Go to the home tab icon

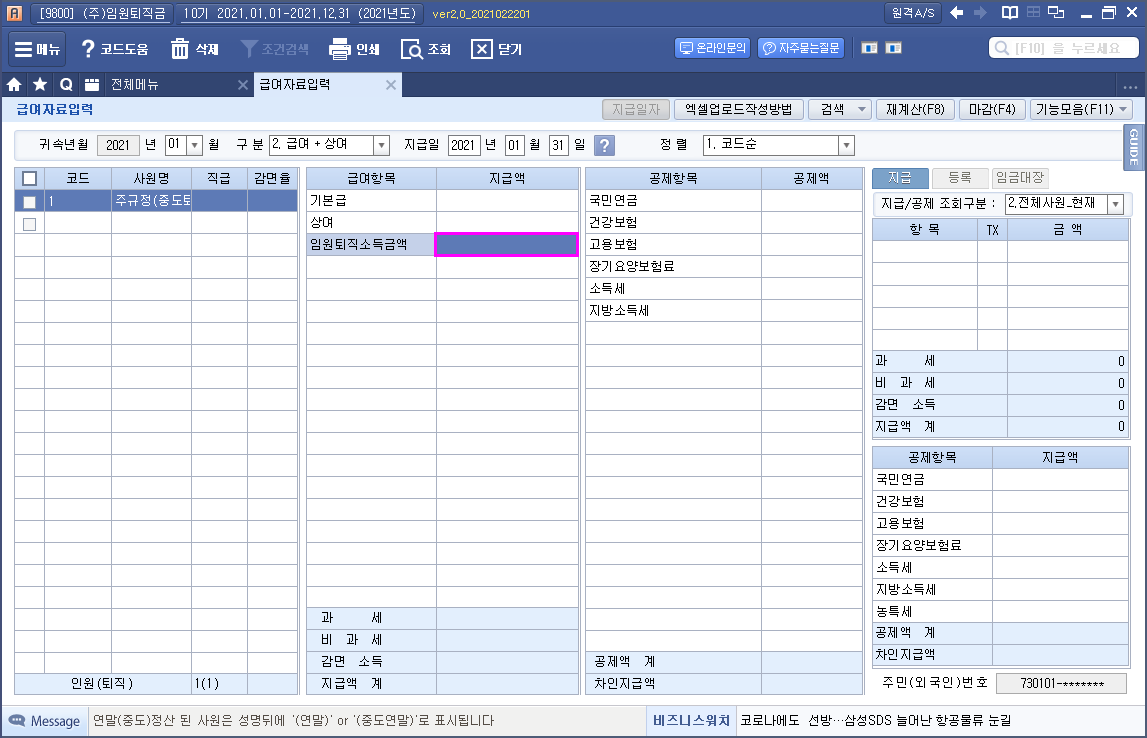click(14, 85)
